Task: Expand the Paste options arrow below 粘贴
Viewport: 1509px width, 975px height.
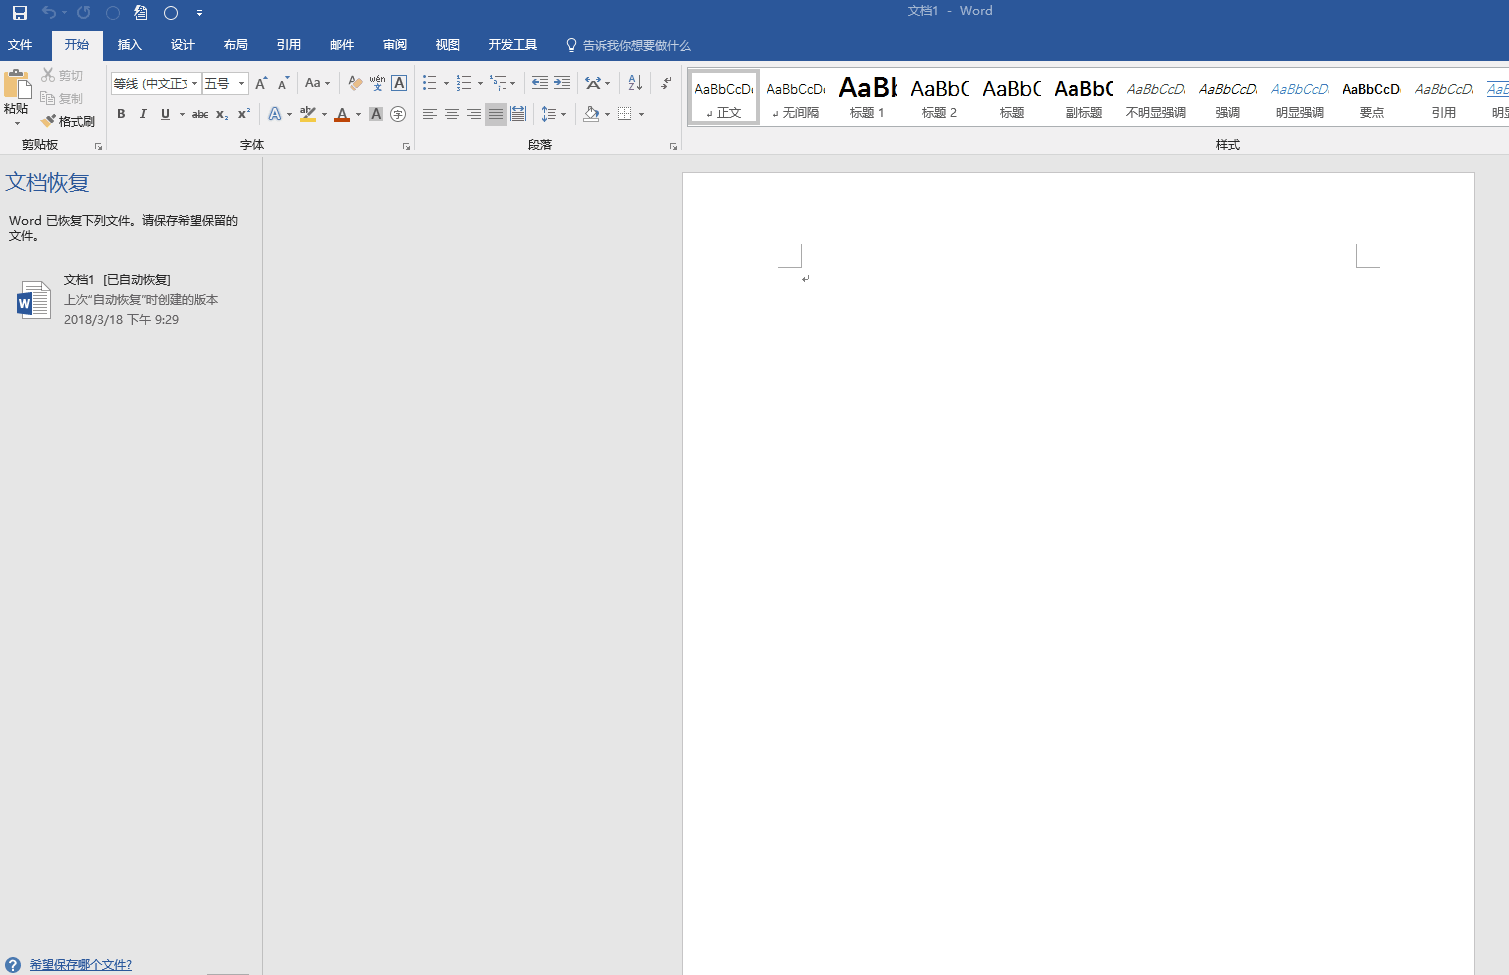Action: click(17, 123)
